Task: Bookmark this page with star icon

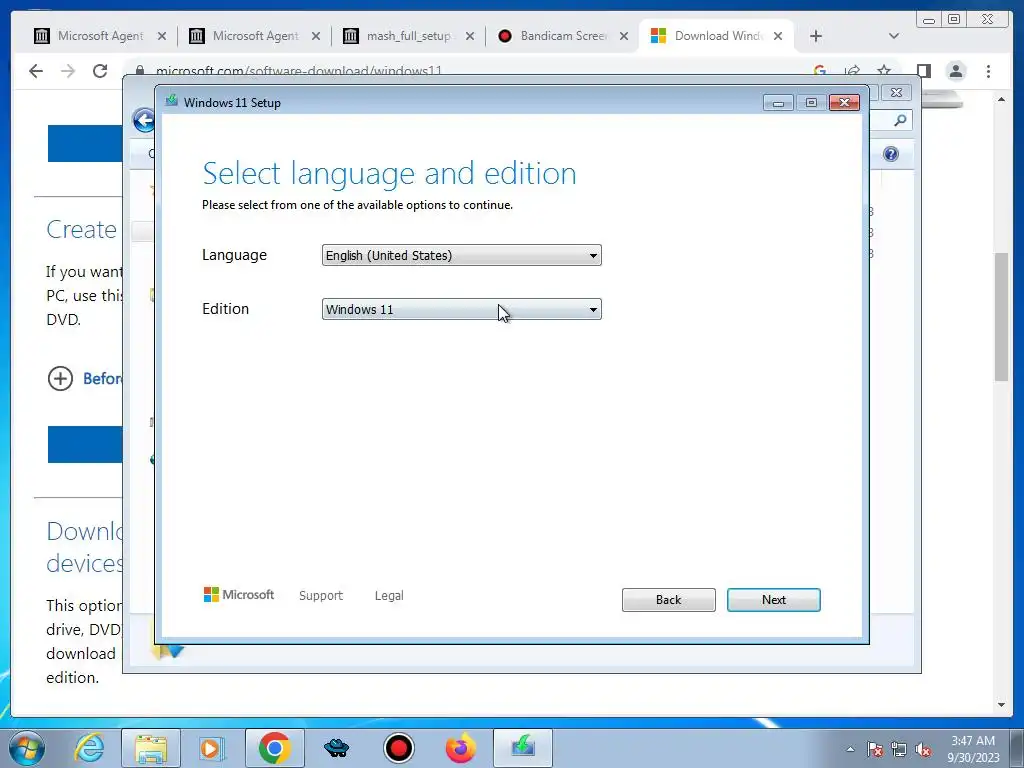Action: coord(884,71)
